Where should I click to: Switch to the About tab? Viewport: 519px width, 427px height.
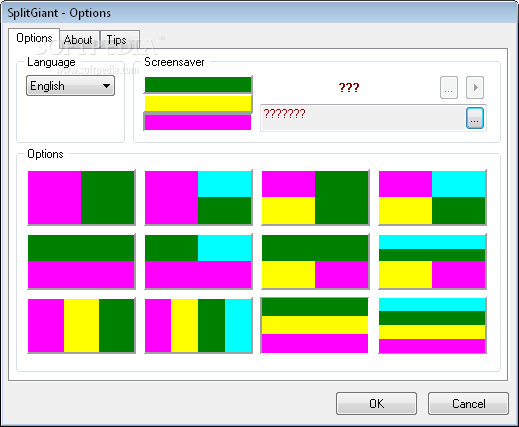(x=78, y=40)
